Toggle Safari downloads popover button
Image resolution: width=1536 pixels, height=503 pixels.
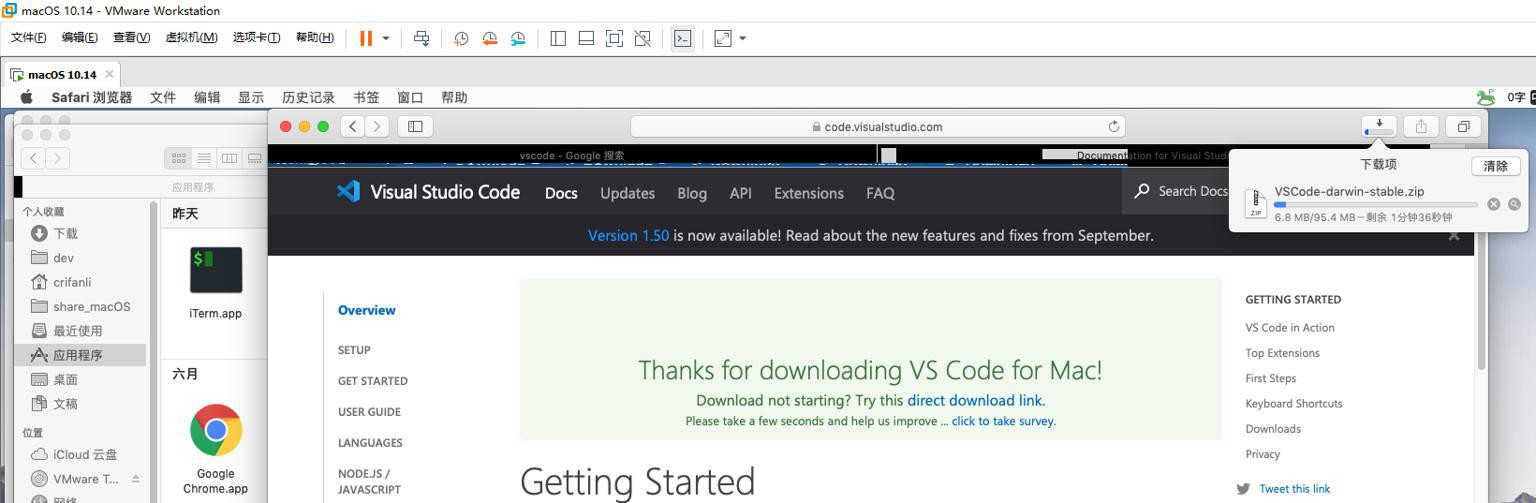(x=1379, y=126)
